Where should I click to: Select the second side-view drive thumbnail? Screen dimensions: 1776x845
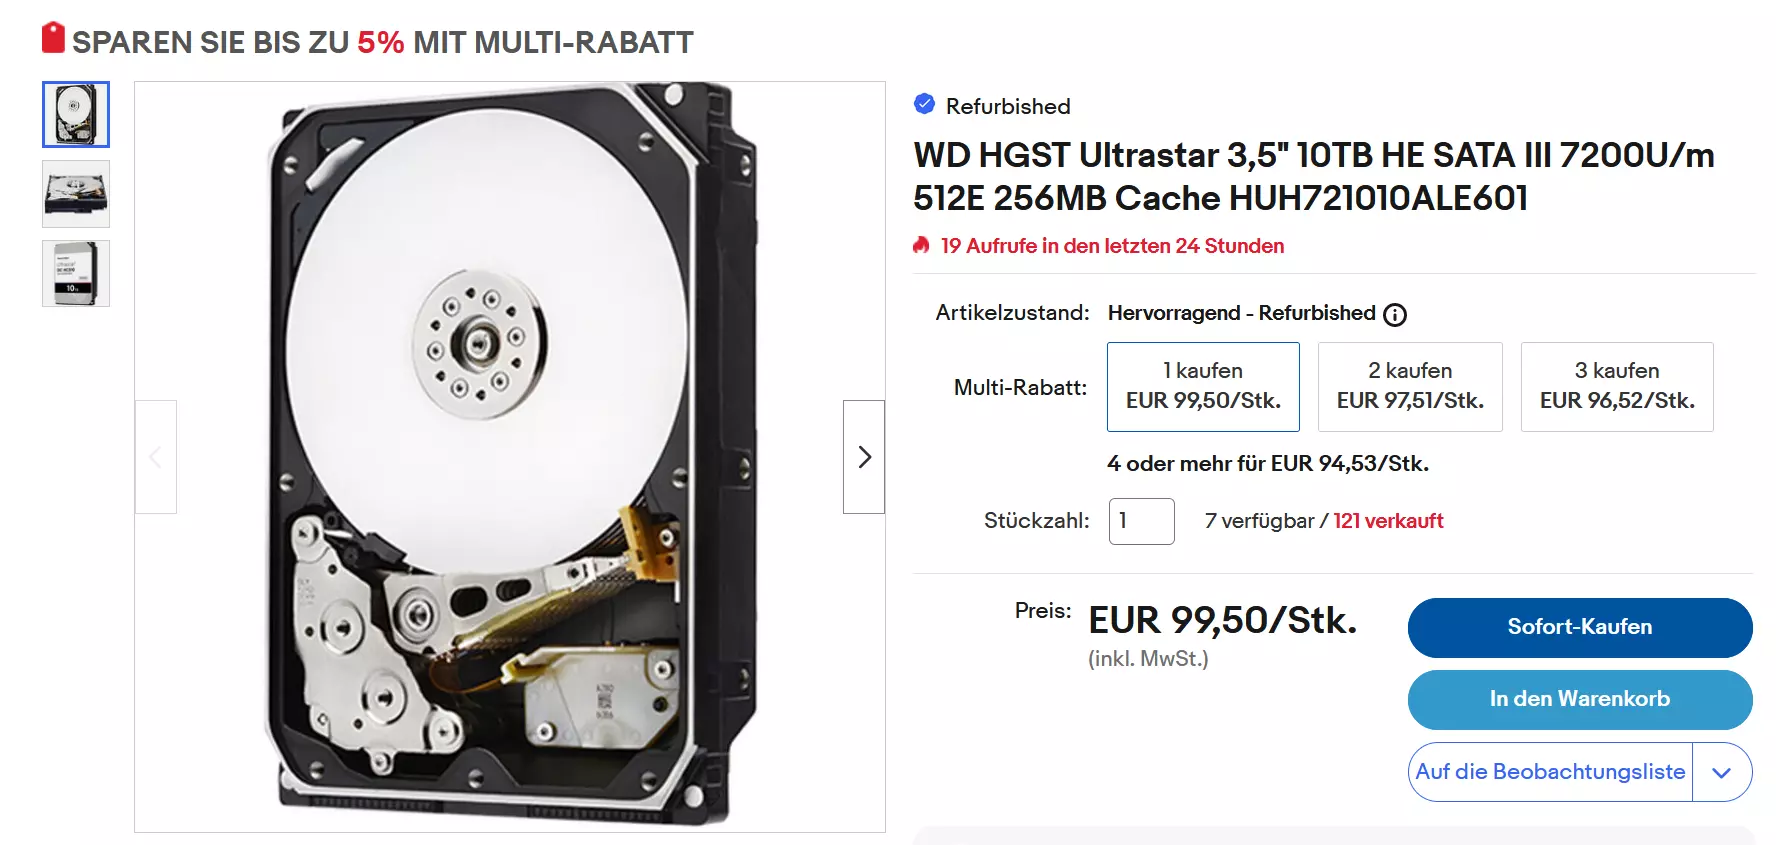[x=76, y=194]
